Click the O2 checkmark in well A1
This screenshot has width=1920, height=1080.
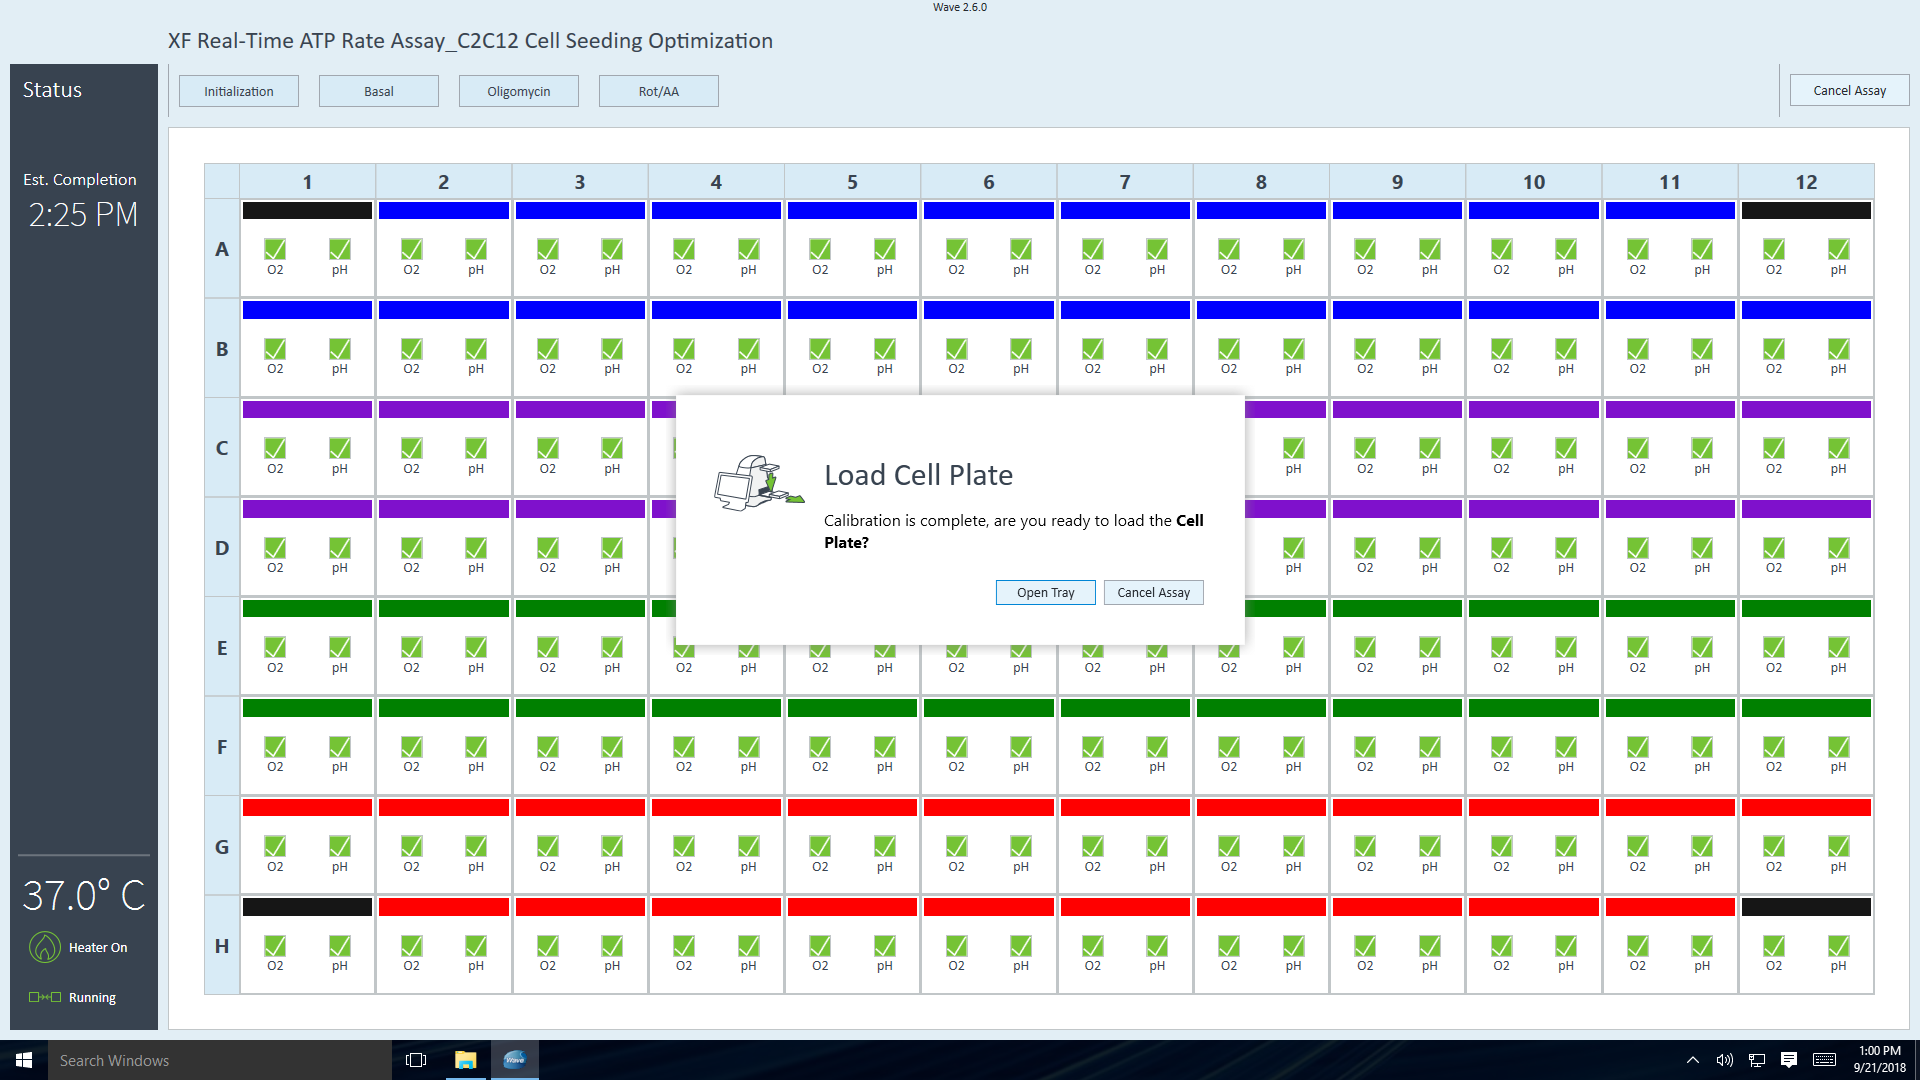click(x=275, y=249)
